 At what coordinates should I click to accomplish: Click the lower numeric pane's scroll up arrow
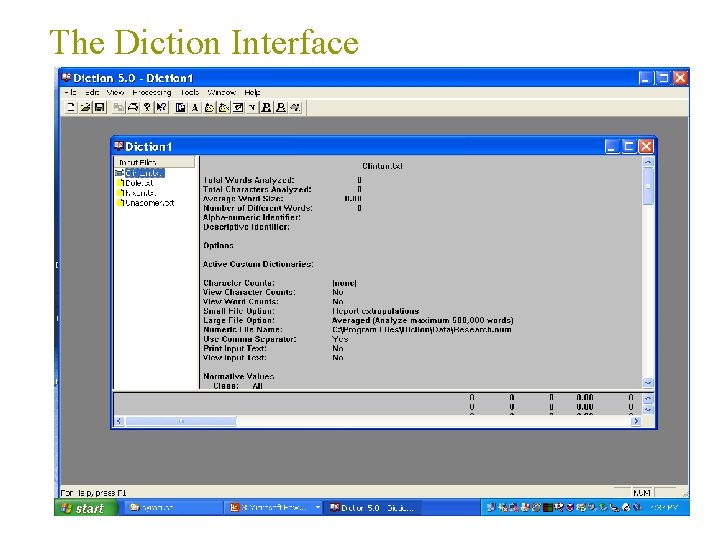pos(647,399)
